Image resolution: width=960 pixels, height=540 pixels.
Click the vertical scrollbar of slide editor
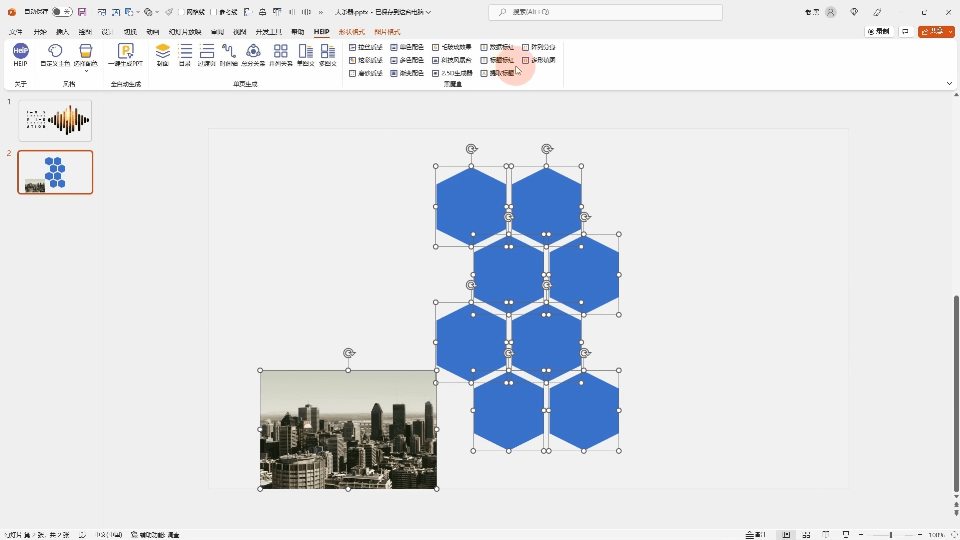pos(956,394)
